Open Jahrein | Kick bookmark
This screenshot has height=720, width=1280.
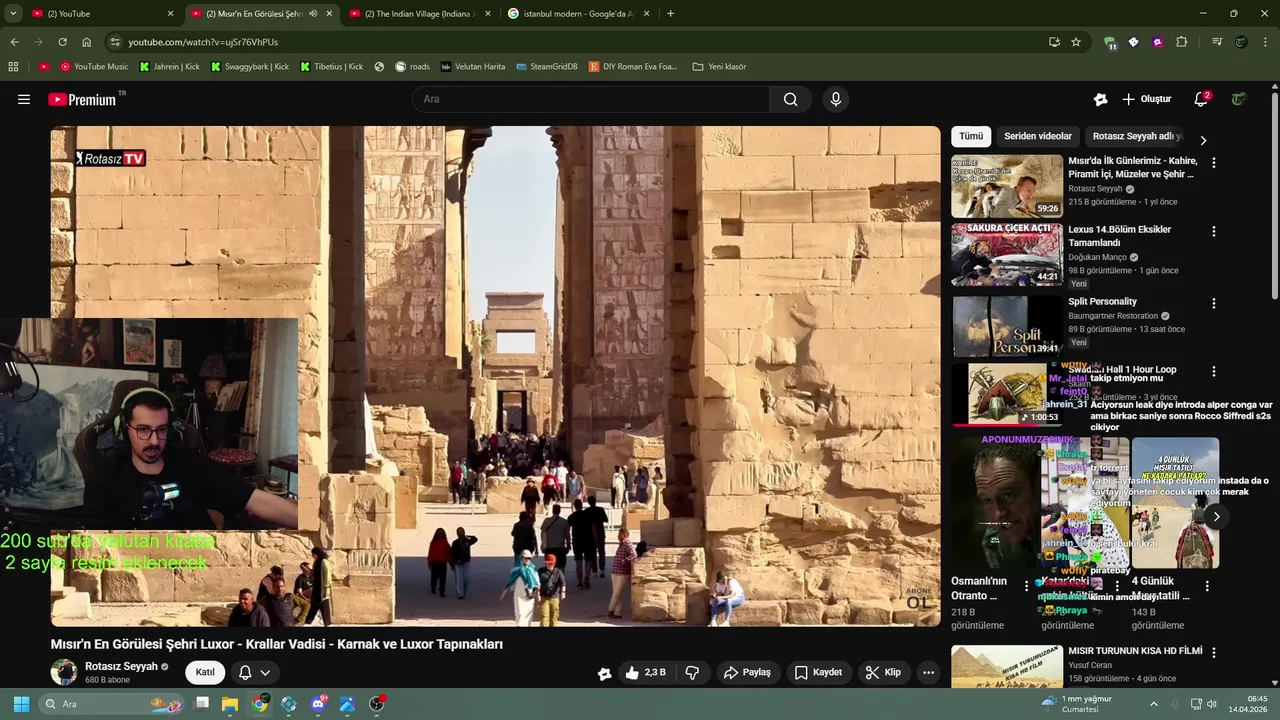pos(170,67)
